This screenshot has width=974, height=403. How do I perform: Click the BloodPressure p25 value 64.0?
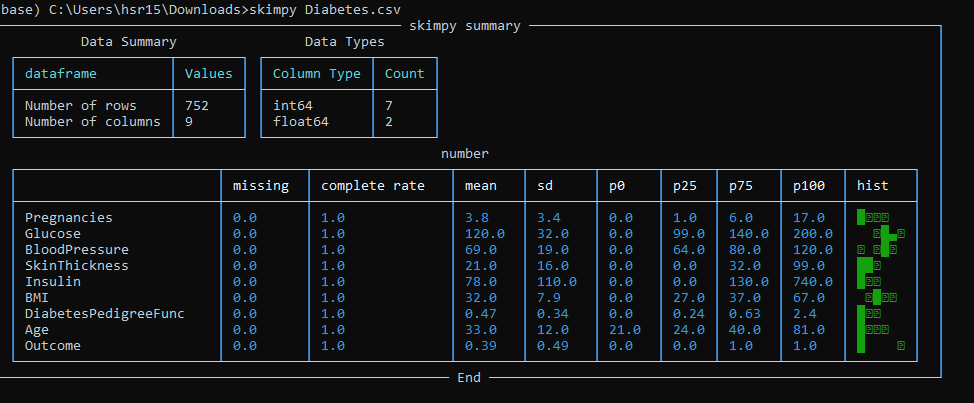coord(689,250)
